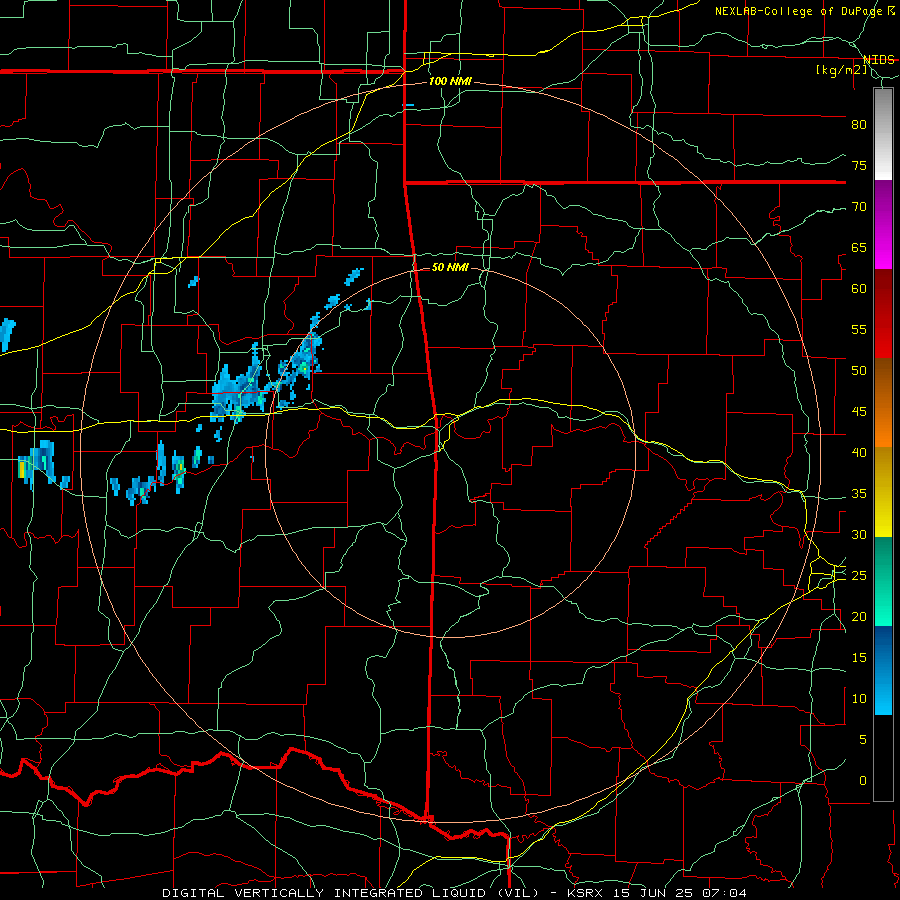The image size is (900, 900).
Task: Pick the black bottom segment of the color bar
Action: coord(883,758)
